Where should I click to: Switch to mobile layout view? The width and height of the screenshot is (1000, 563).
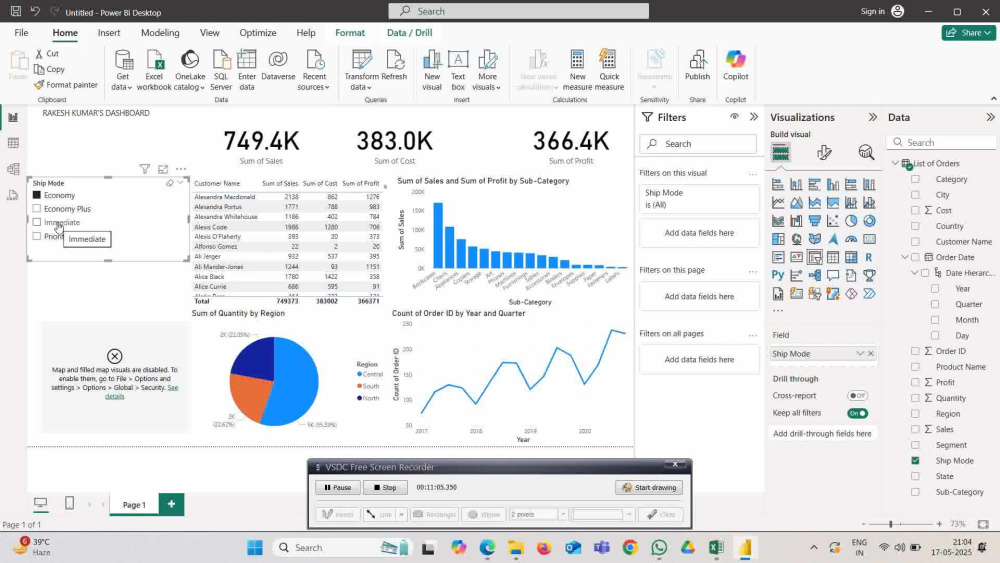pyautogui.click(x=70, y=504)
